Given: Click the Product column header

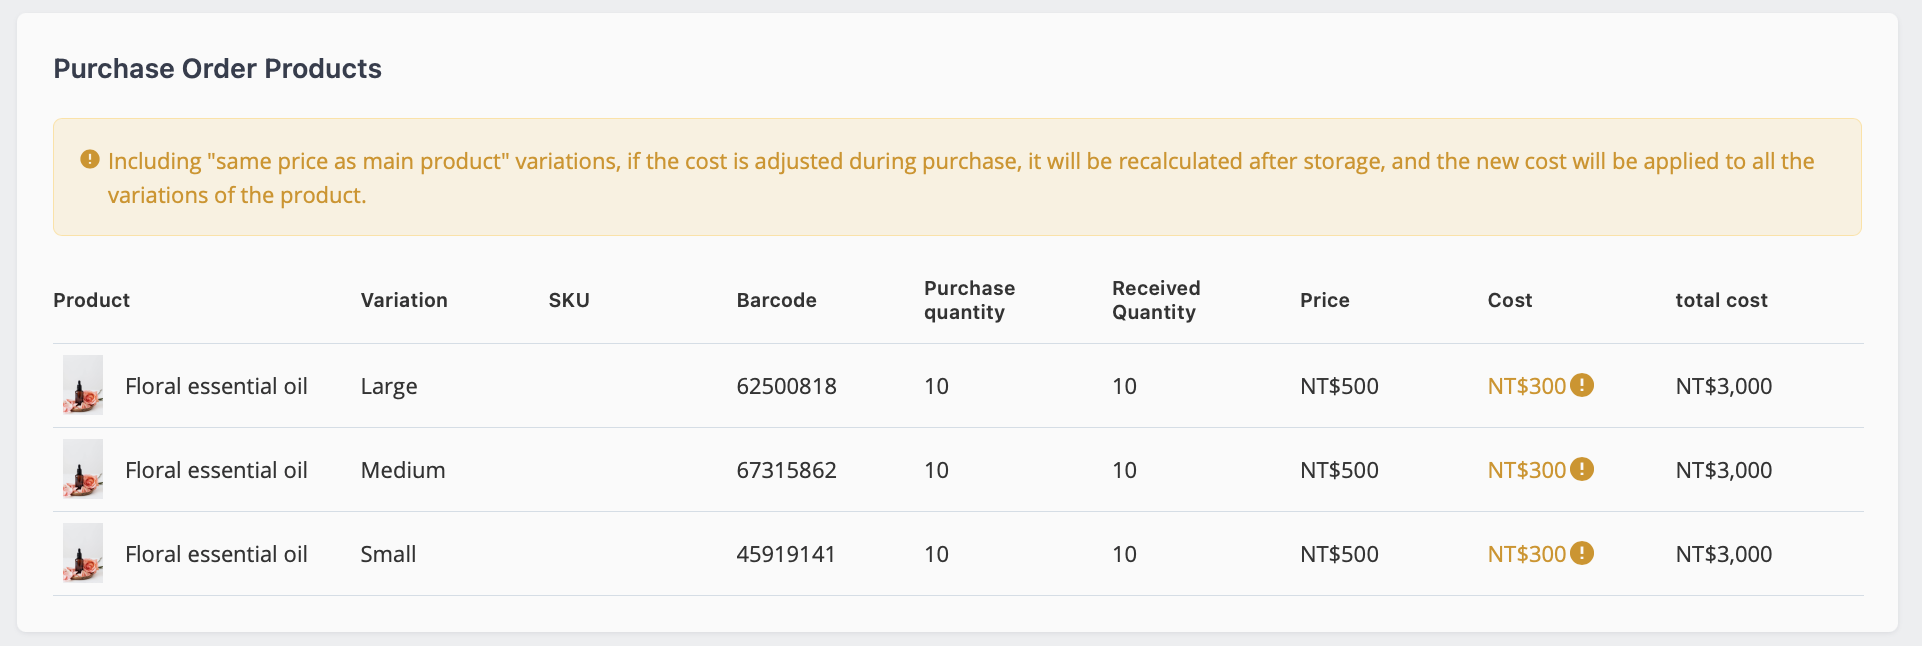Looking at the screenshot, I should pyautogui.click(x=92, y=300).
